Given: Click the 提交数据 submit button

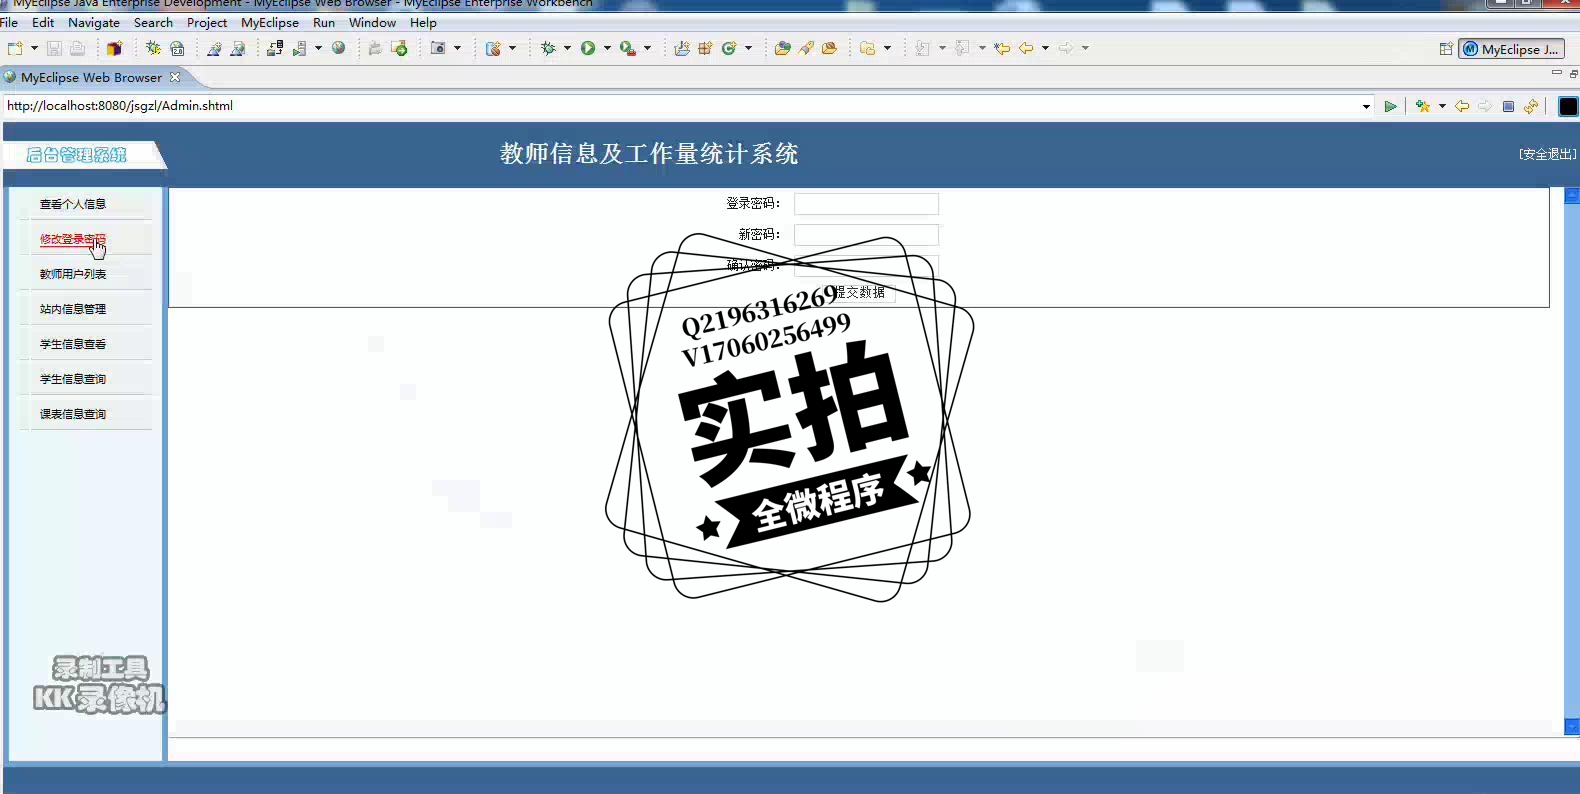Looking at the screenshot, I should [x=860, y=292].
